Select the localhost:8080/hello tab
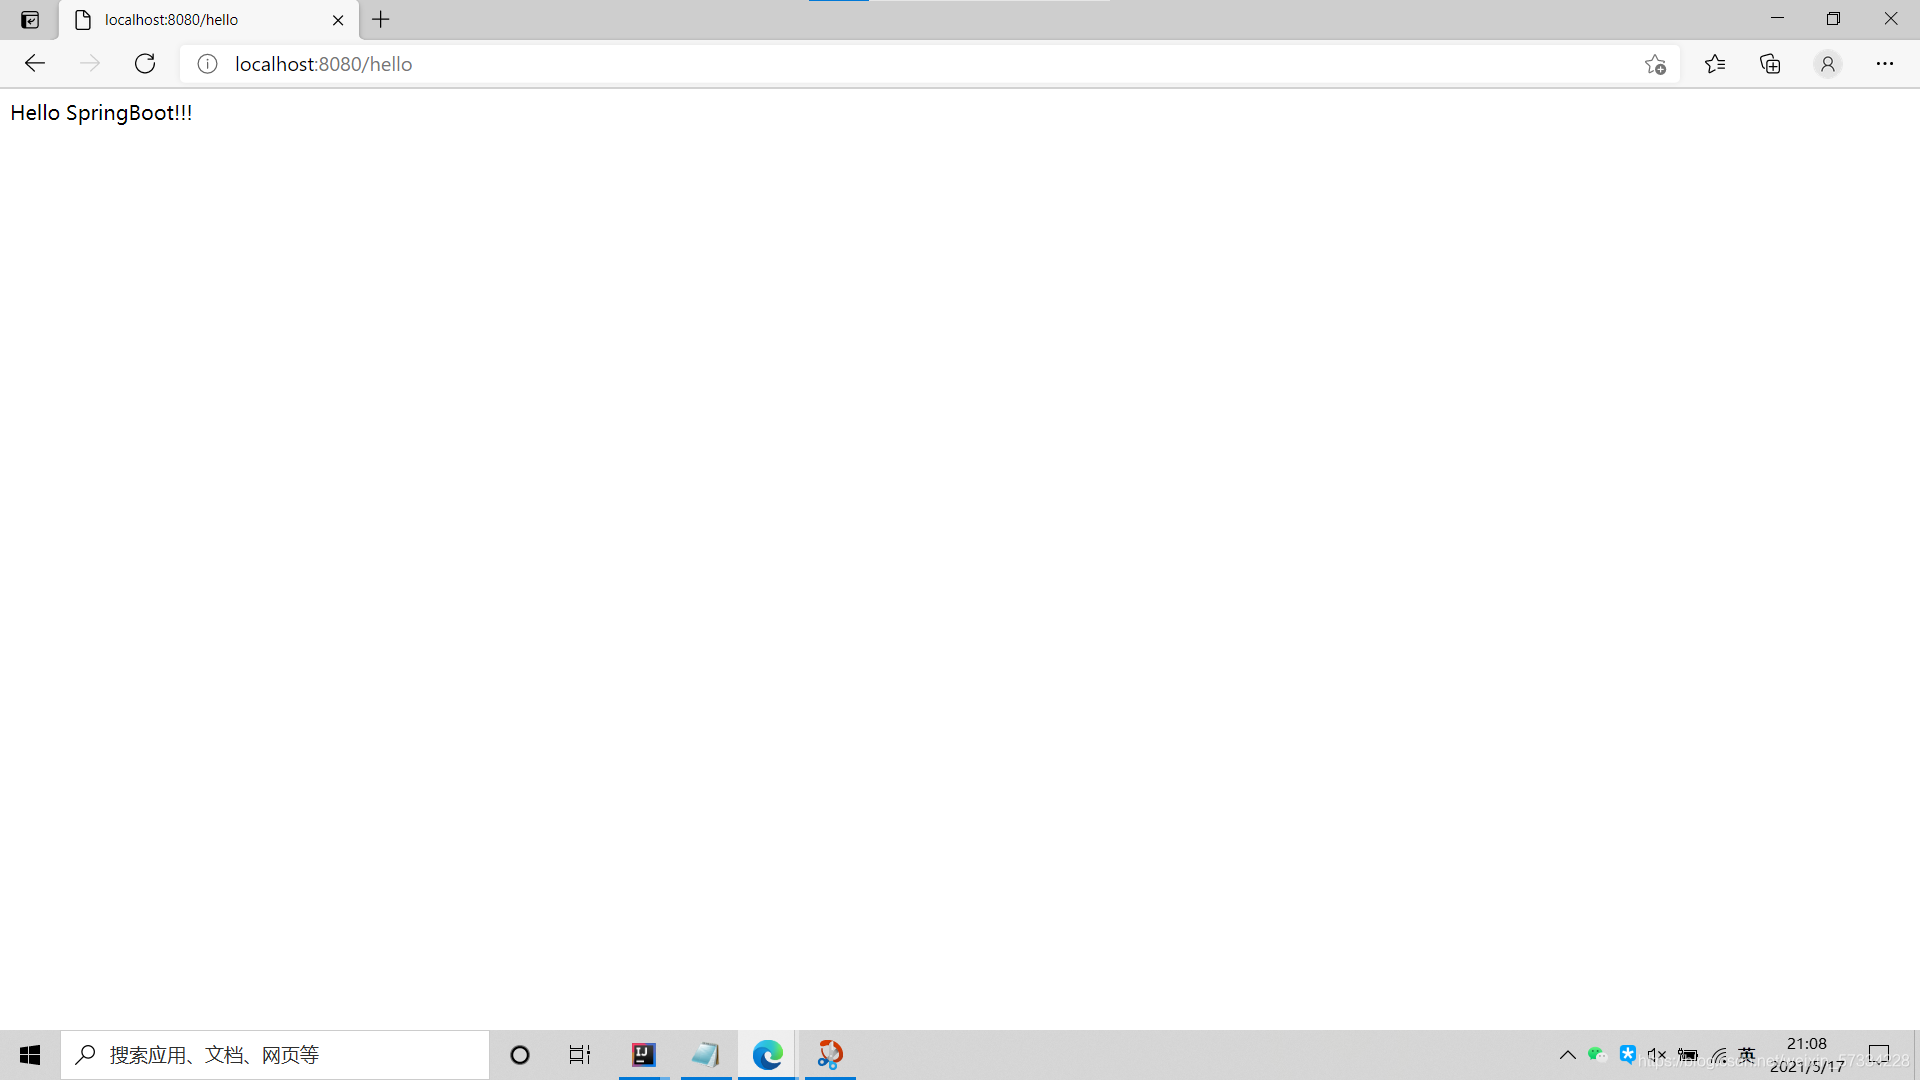1920x1080 pixels. 209,20
